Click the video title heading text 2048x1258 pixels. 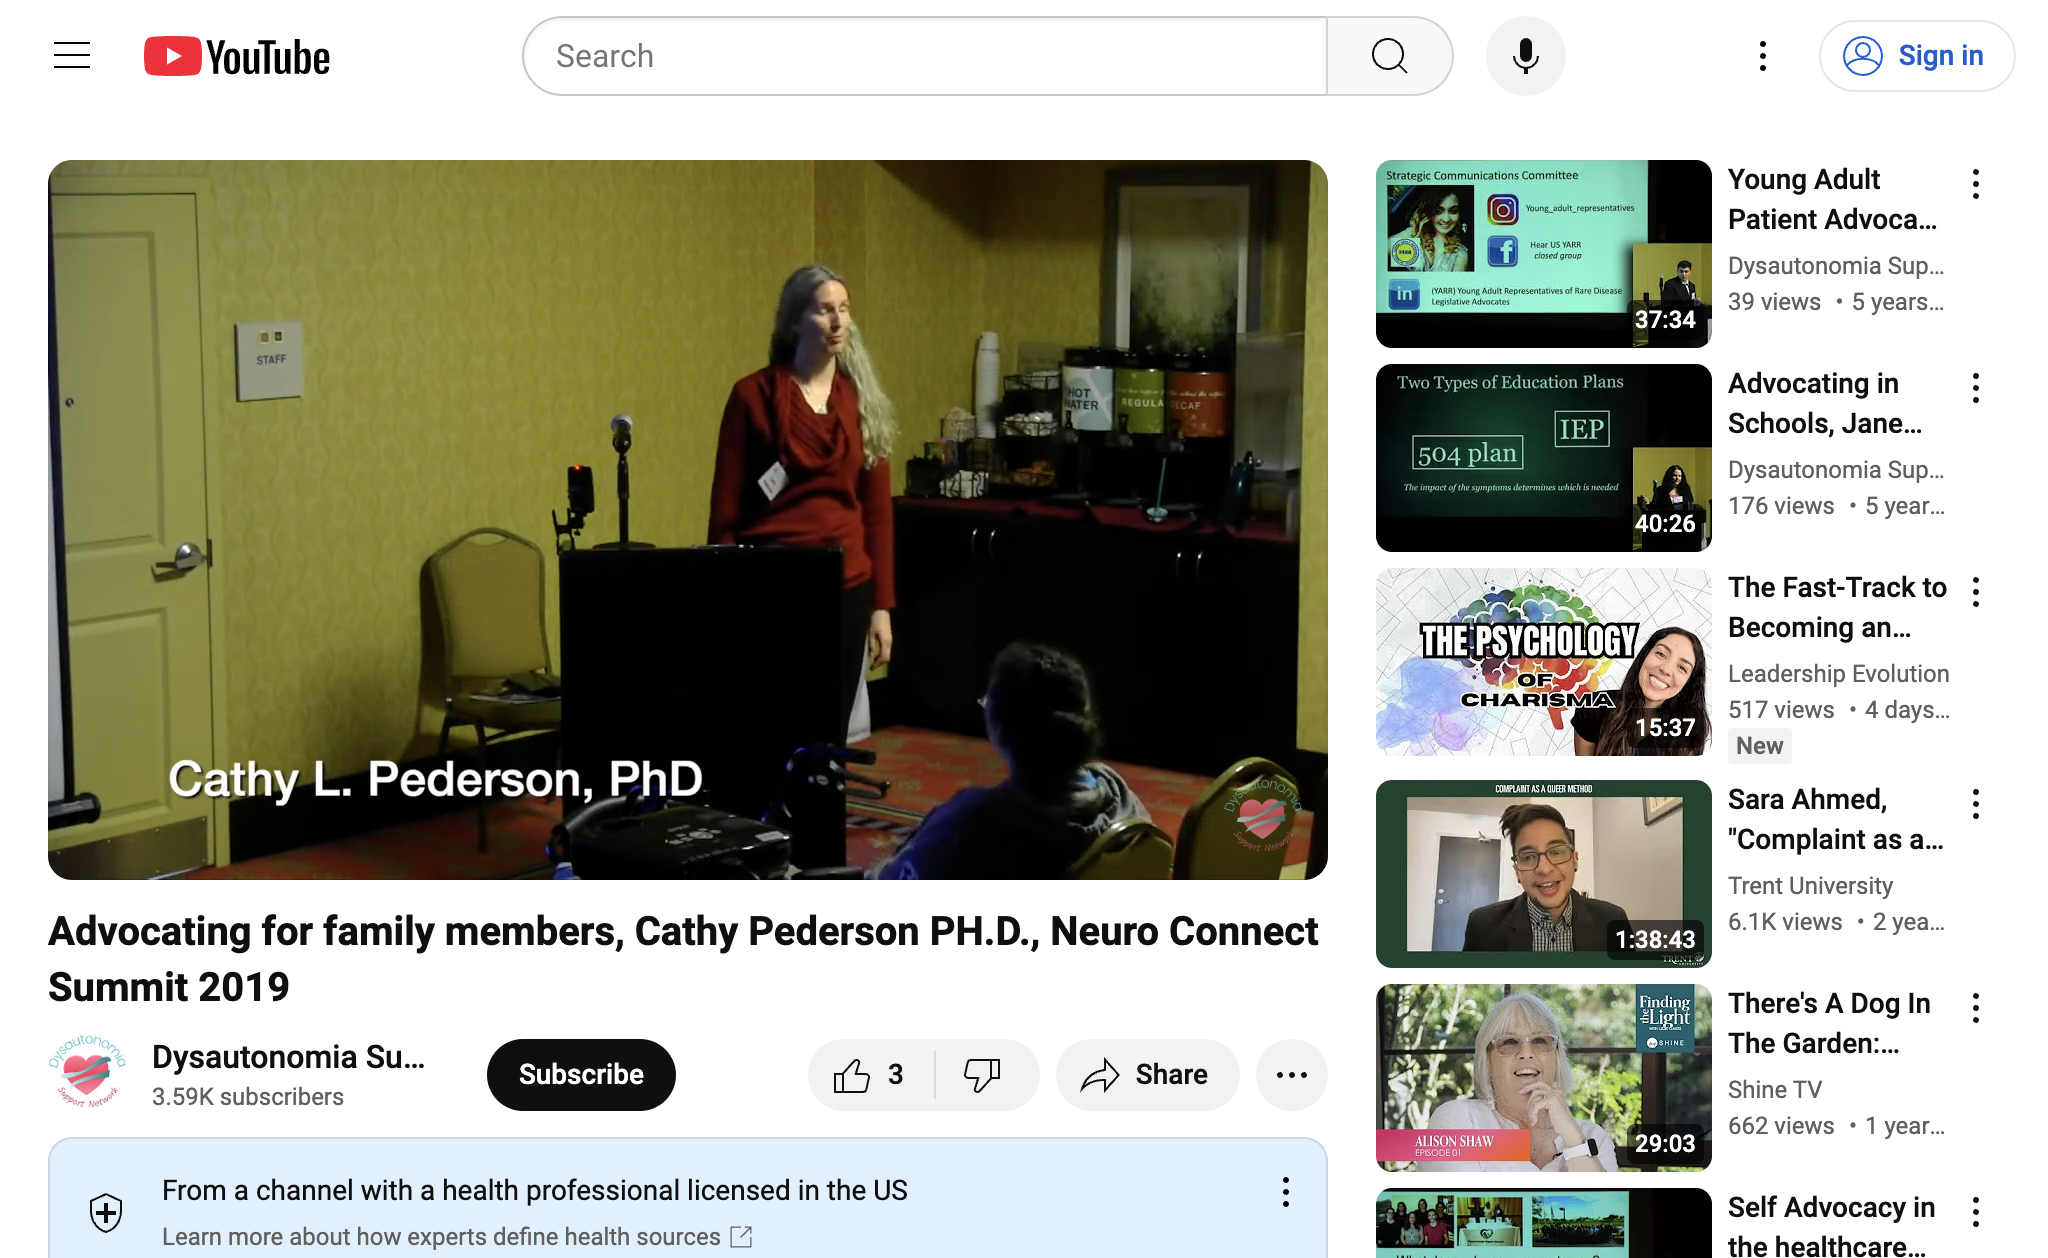pyautogui.click(x=683, y=959)
